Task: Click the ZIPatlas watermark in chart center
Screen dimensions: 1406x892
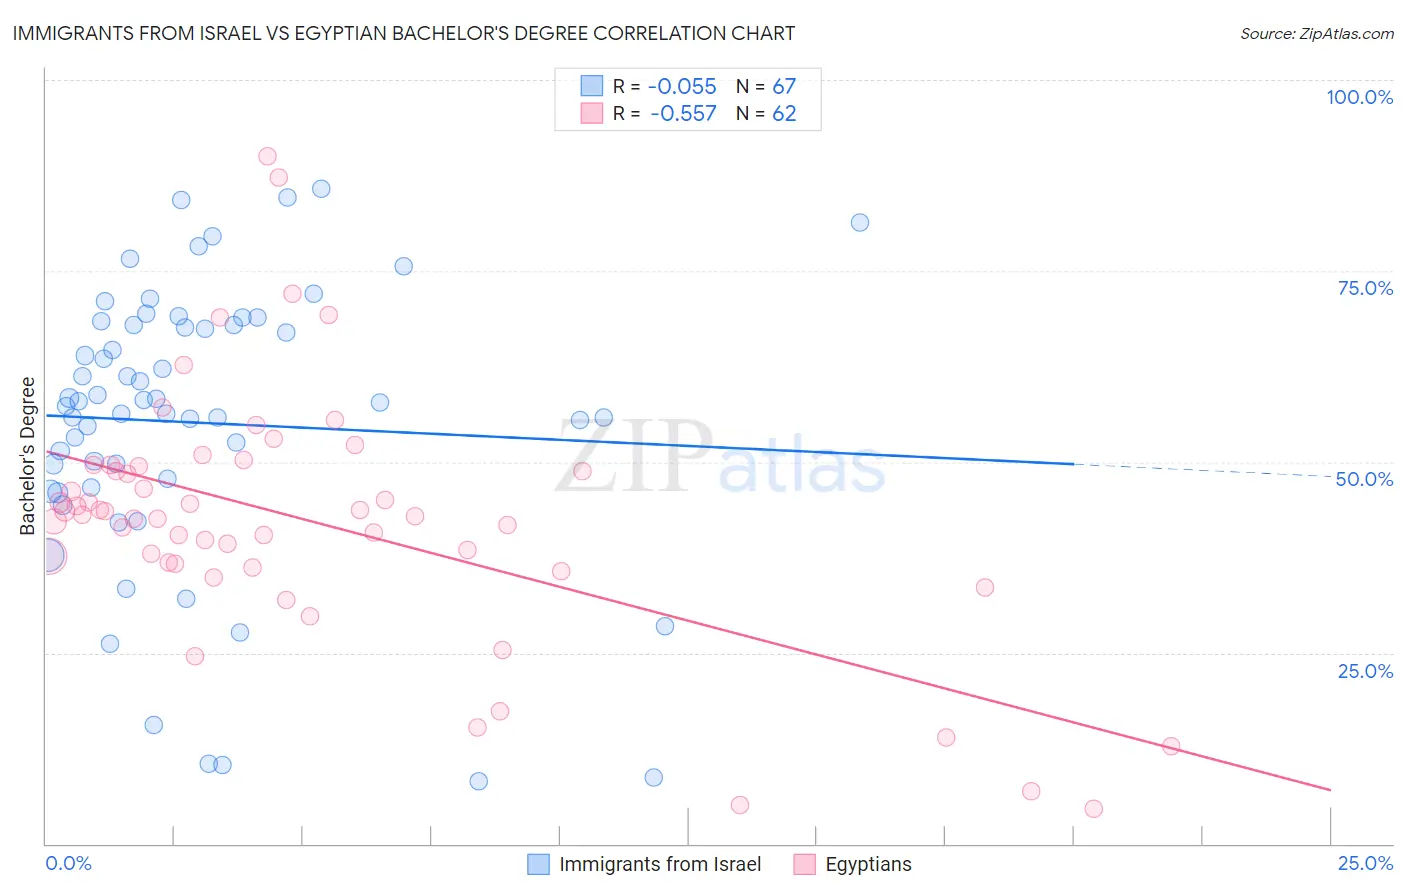Action: 720,456
